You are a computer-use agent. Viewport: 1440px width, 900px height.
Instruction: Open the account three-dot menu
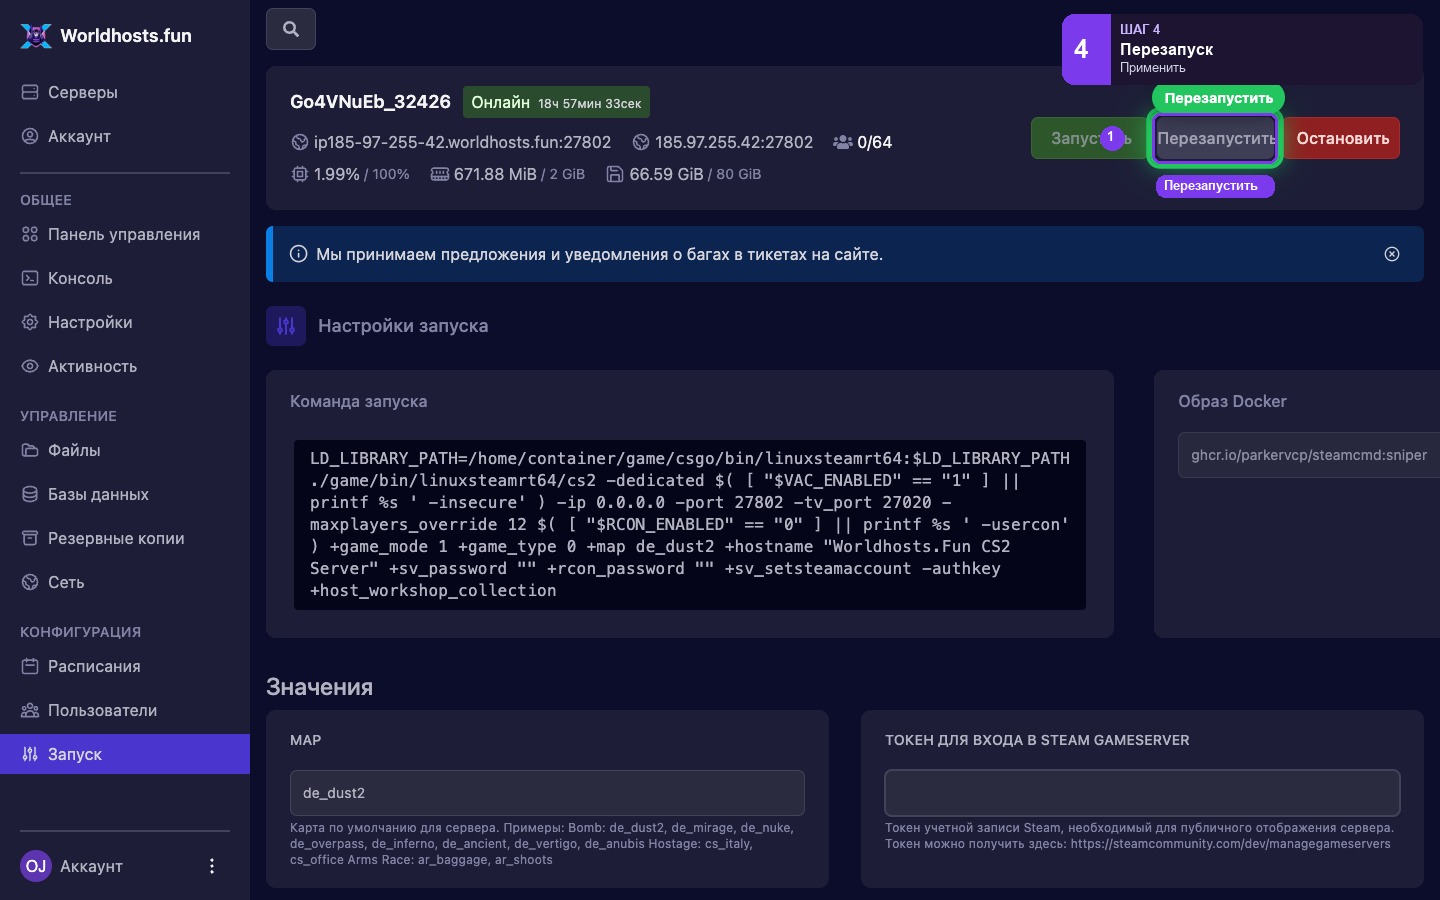[x=211, y=866]
